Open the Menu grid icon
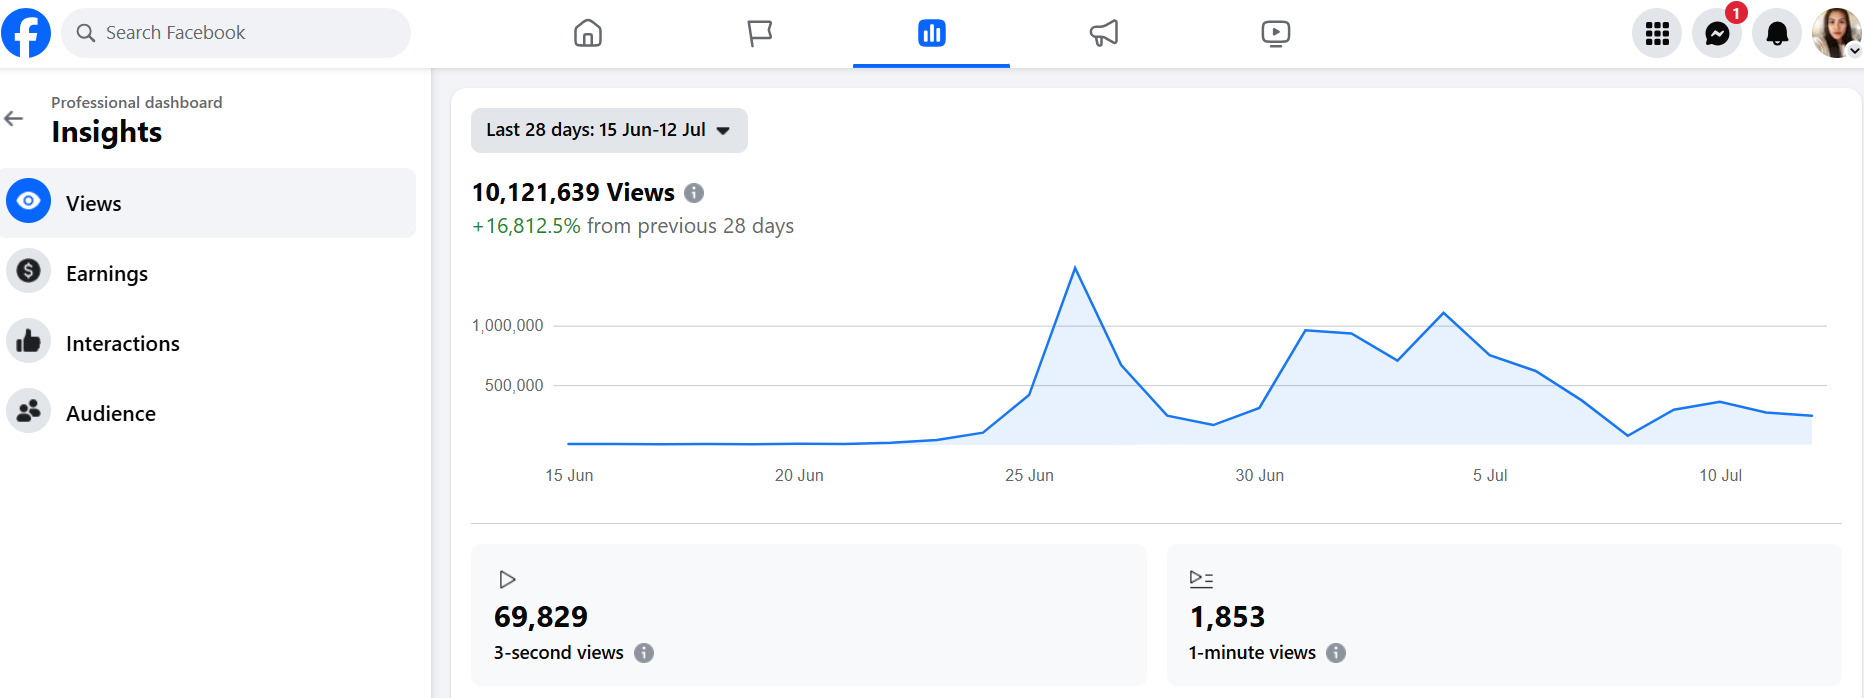Image resolution: width=1864 pixels, height=698 pixels. 1657,34
